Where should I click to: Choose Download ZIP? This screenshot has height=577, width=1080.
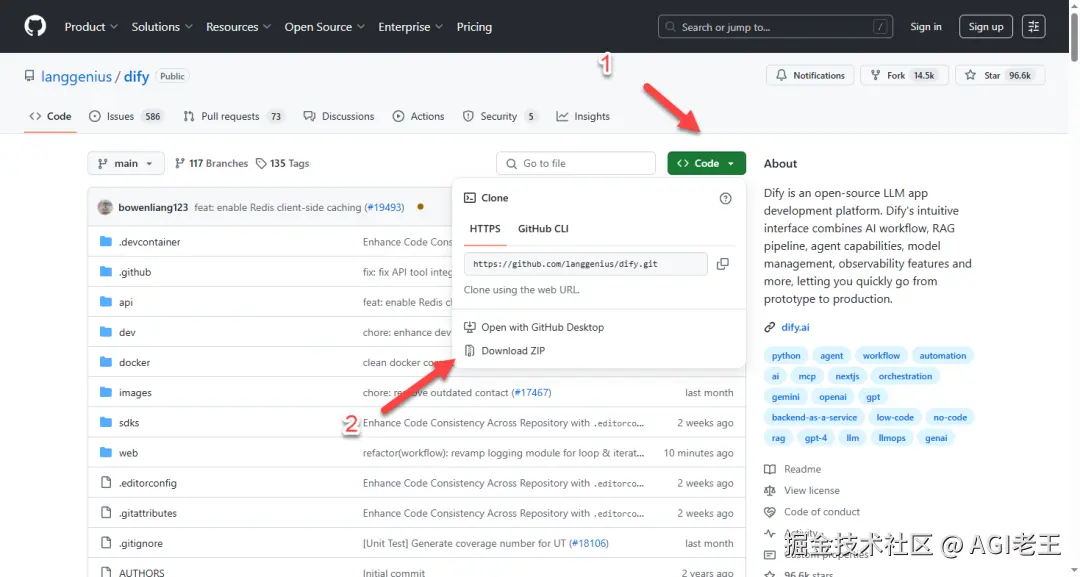(x=512, y=351)
